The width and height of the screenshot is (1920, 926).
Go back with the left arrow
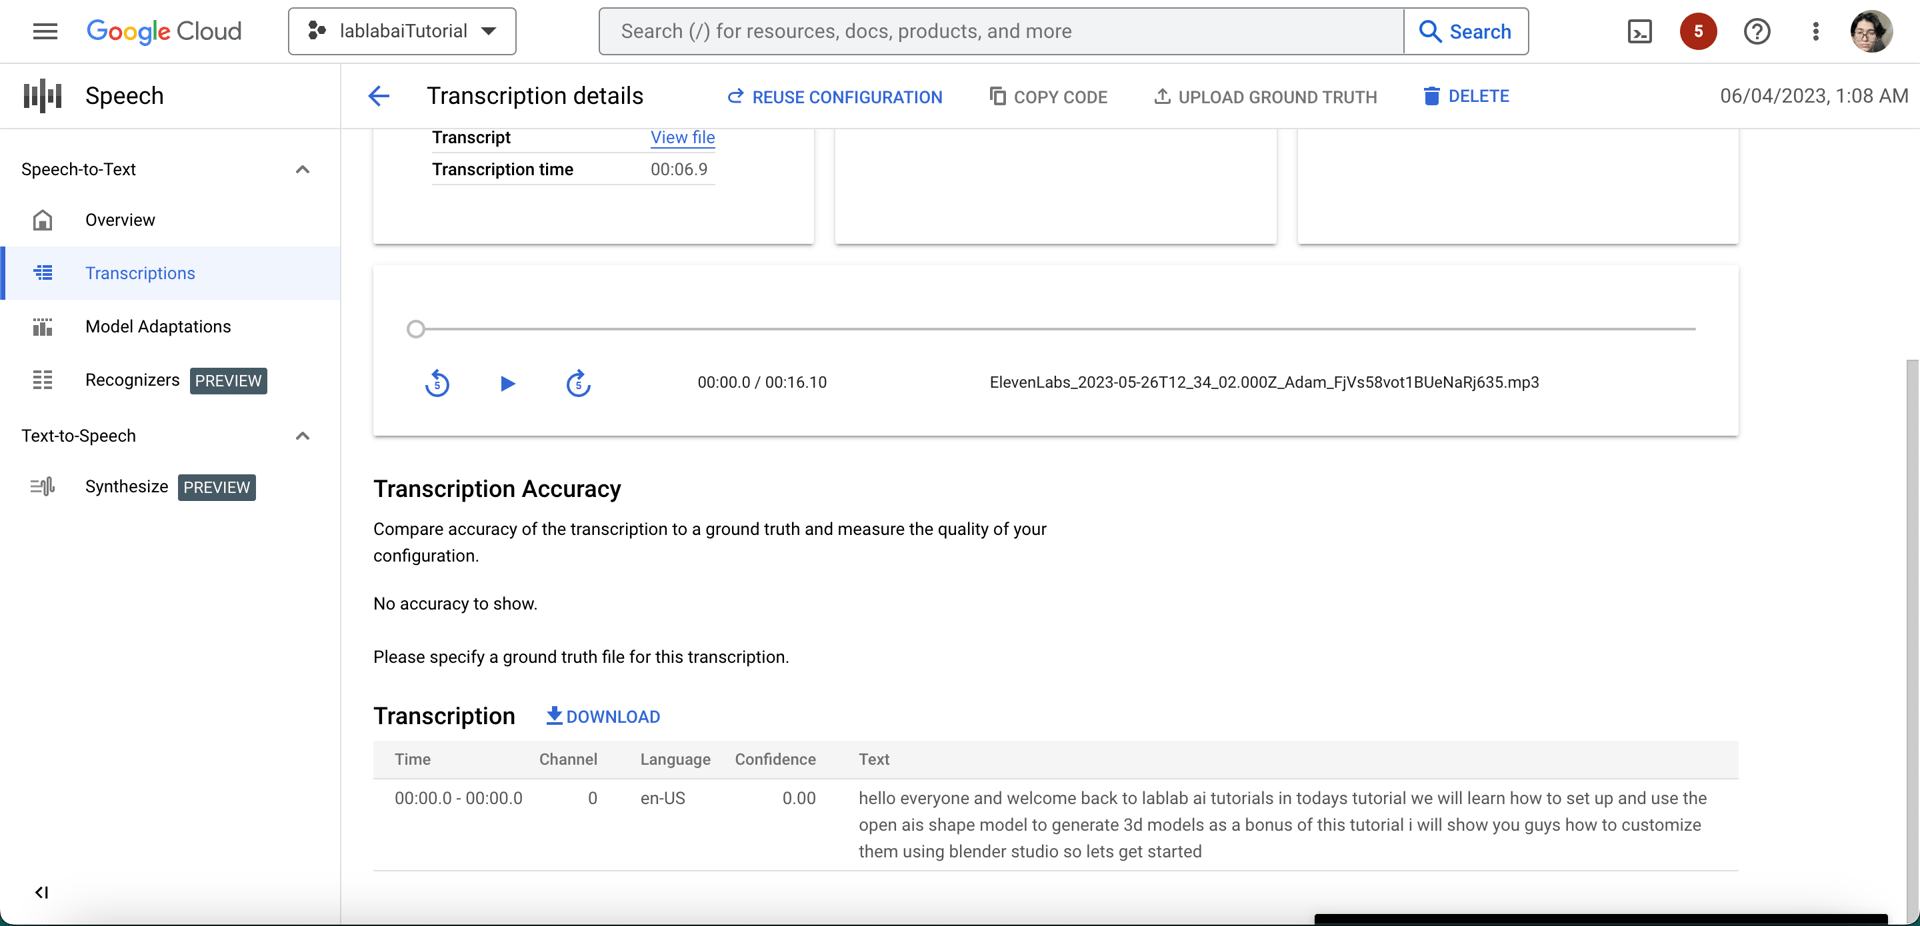tap(379, 96)
